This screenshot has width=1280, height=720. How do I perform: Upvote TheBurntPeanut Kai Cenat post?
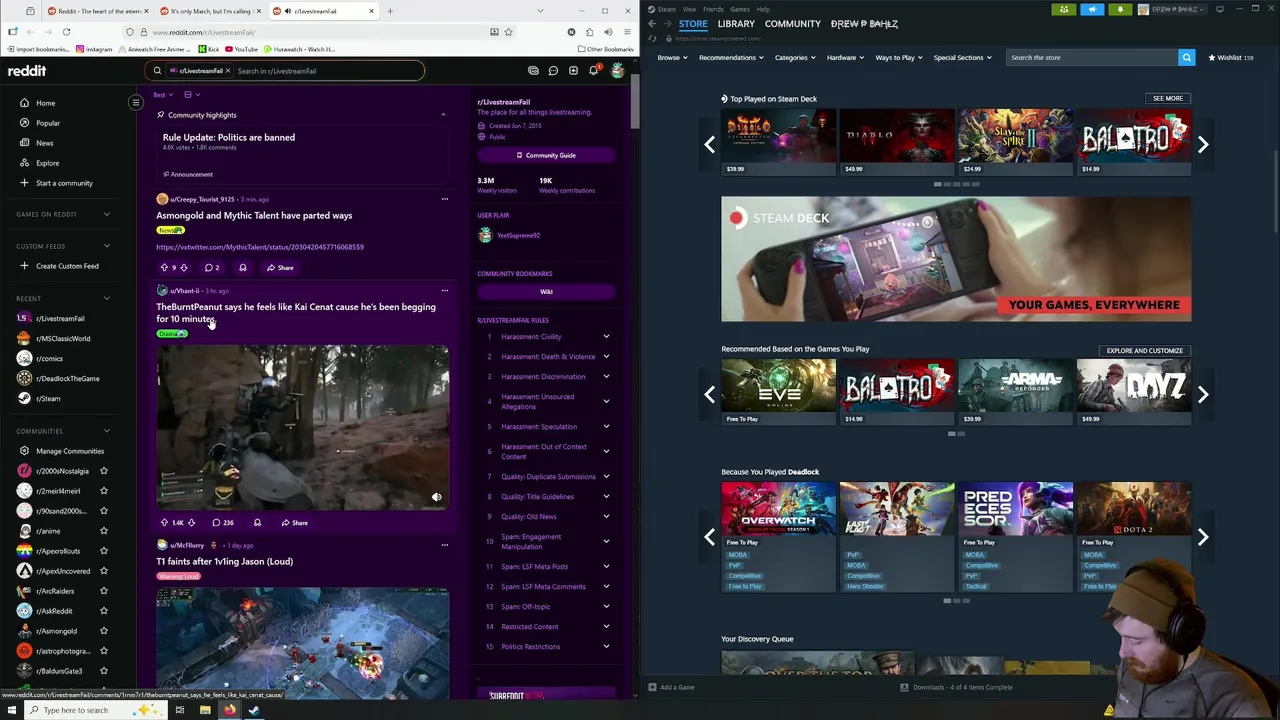164,523
